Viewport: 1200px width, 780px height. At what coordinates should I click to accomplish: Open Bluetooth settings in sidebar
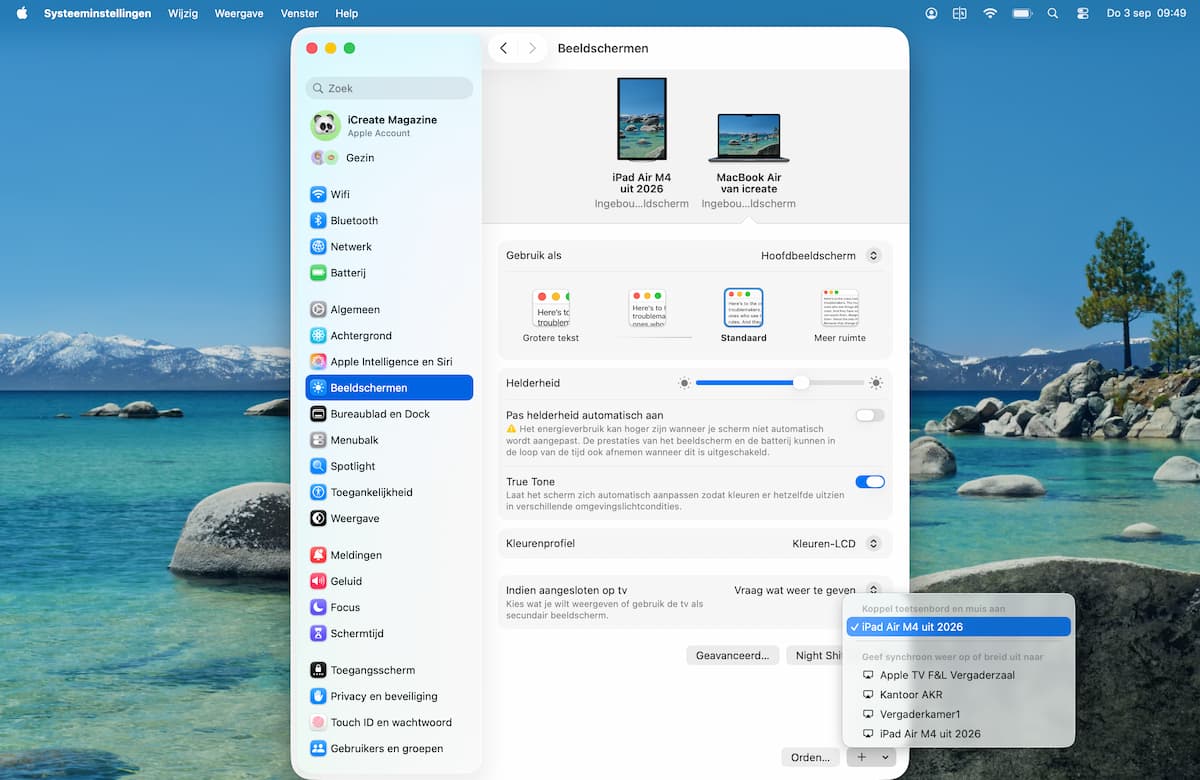(389, 220)
